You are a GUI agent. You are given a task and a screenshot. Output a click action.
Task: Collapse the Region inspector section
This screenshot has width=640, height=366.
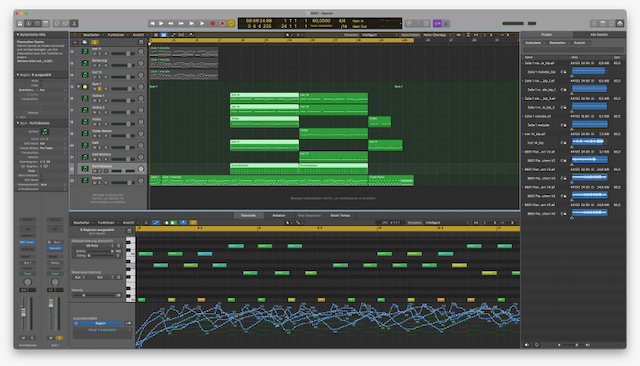[x=18, y=75]
